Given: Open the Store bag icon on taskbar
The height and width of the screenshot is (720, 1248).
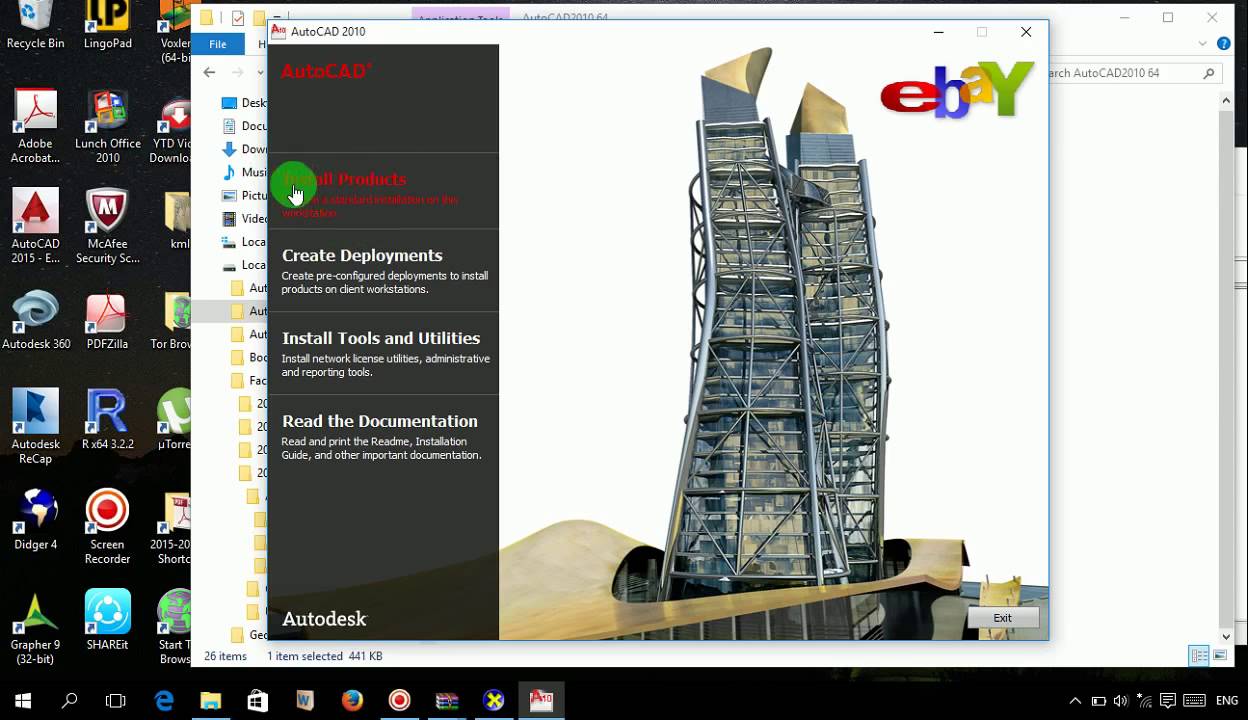Looking at the screenshot, I should point(258,701).
